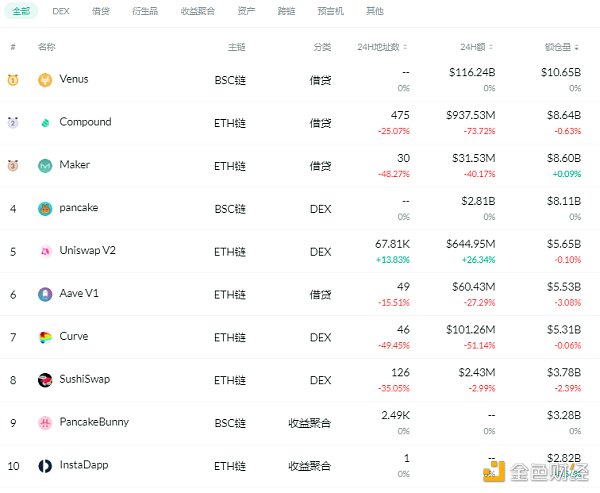Click the Aave V1 logo icon
This screenshot has width=600, height=493.
tap(45, 294)
